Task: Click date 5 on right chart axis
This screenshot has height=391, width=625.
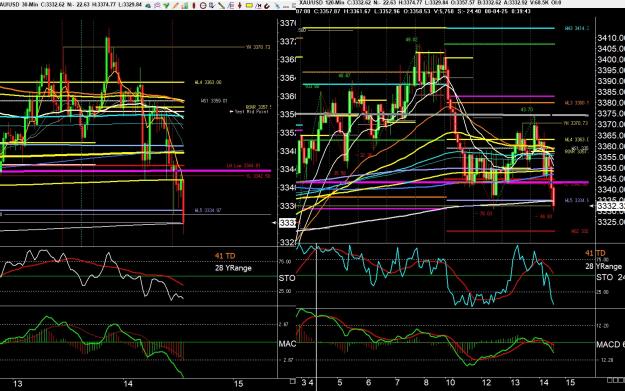Action: (340, 383)
